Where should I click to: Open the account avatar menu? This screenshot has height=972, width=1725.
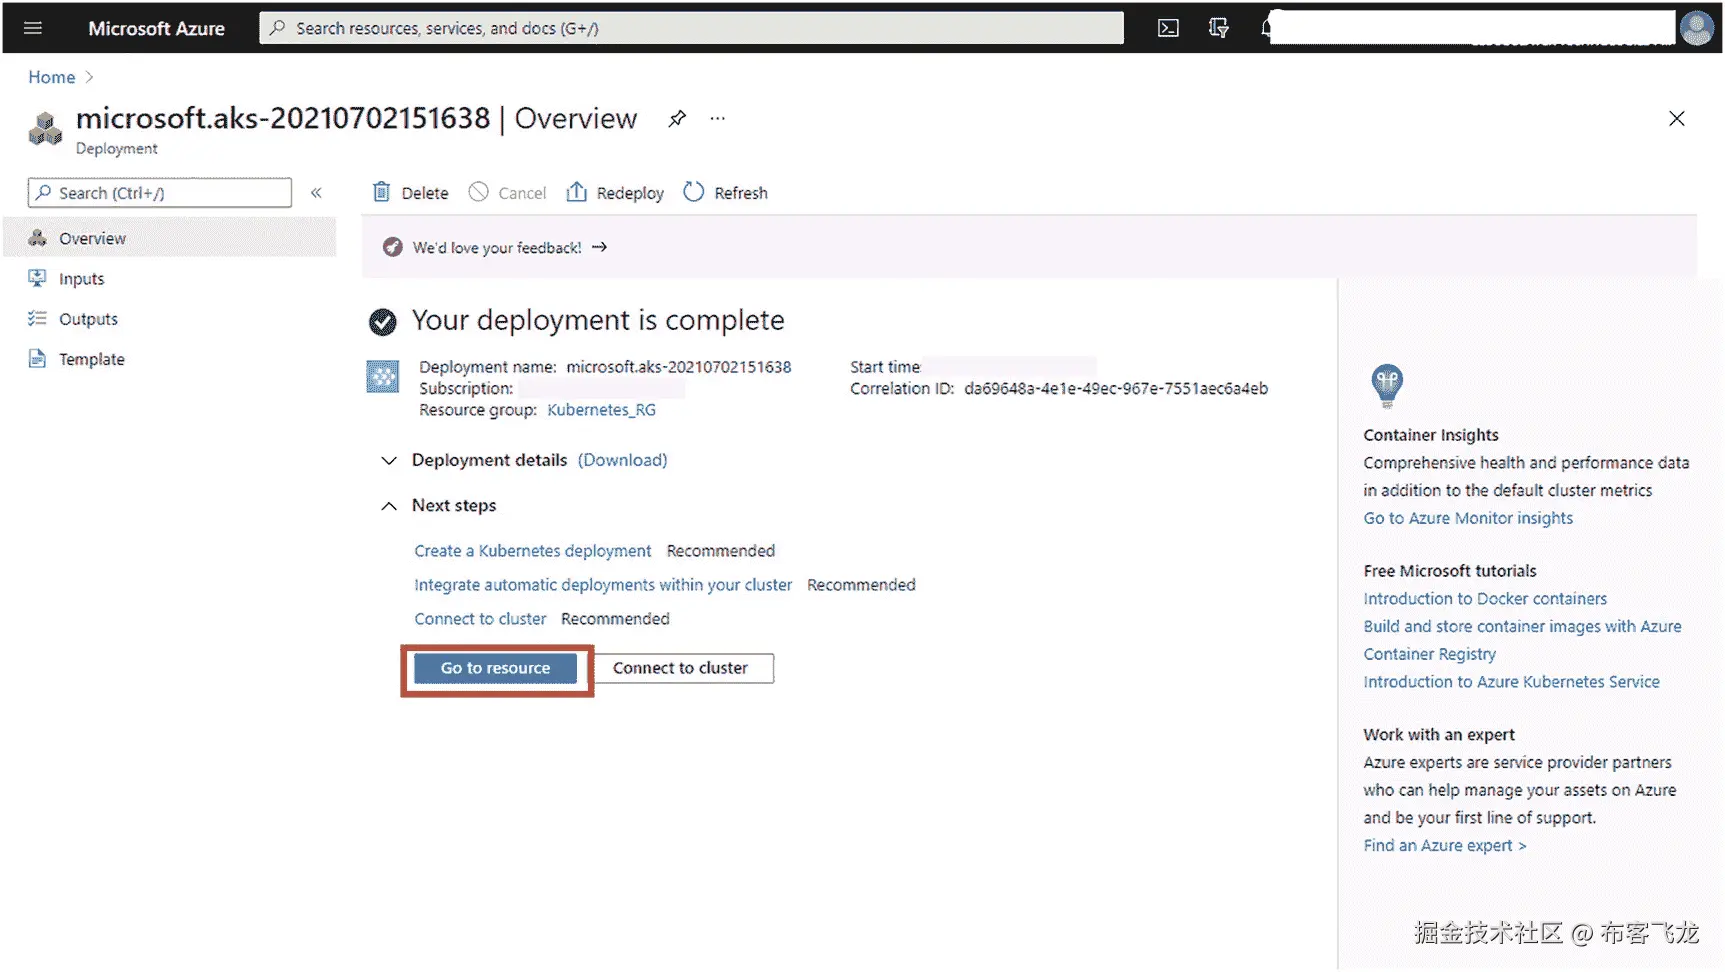(x=1696, y=28)
